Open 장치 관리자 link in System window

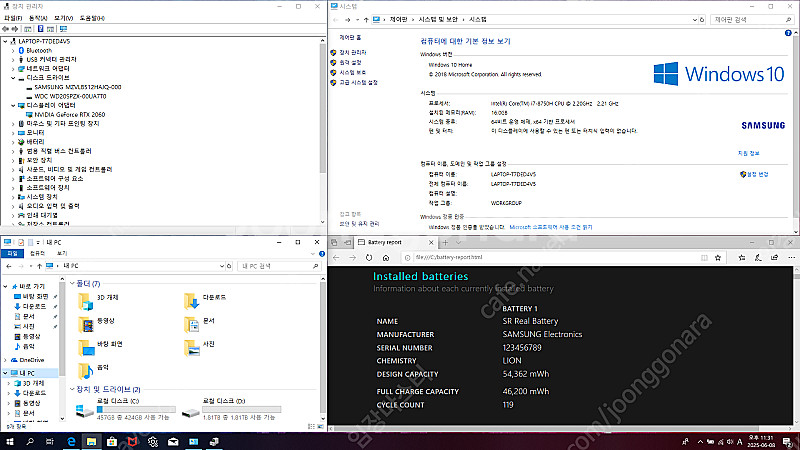[353, 53]
